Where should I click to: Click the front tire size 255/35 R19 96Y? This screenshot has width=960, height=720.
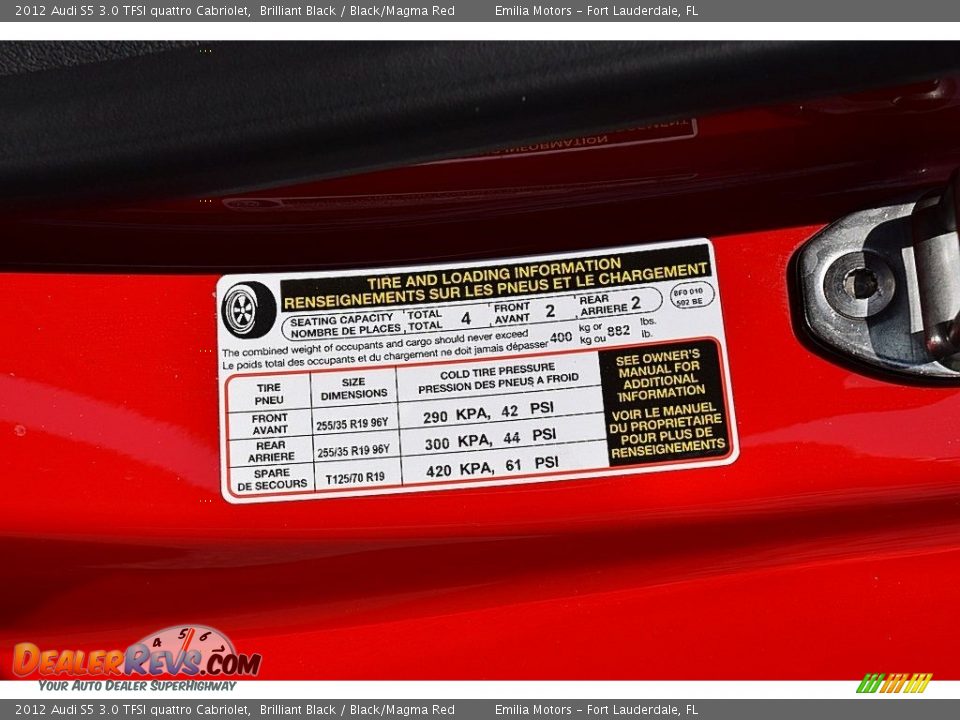click(352, 424)
